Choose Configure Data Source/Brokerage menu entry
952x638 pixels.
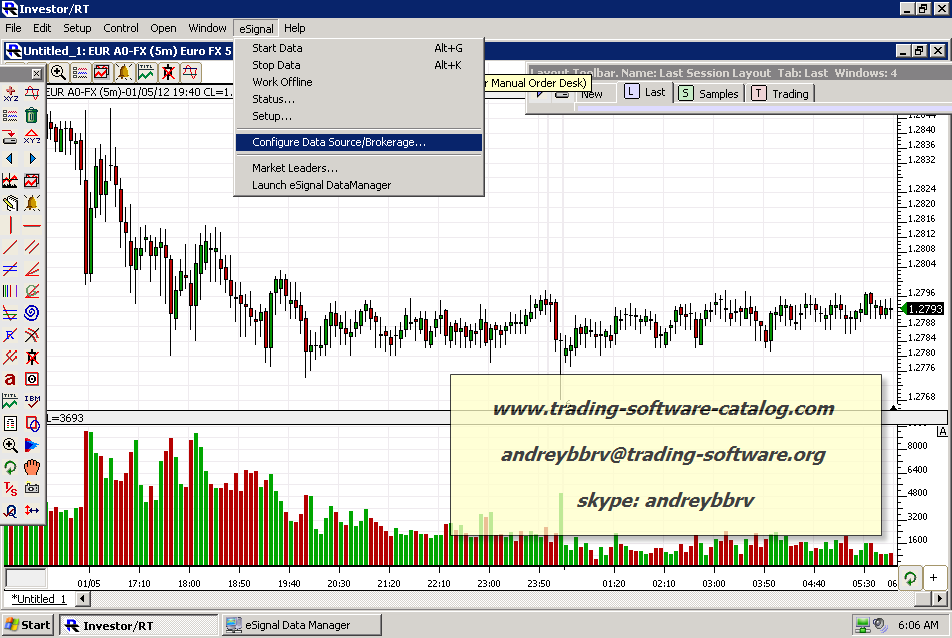339,142
